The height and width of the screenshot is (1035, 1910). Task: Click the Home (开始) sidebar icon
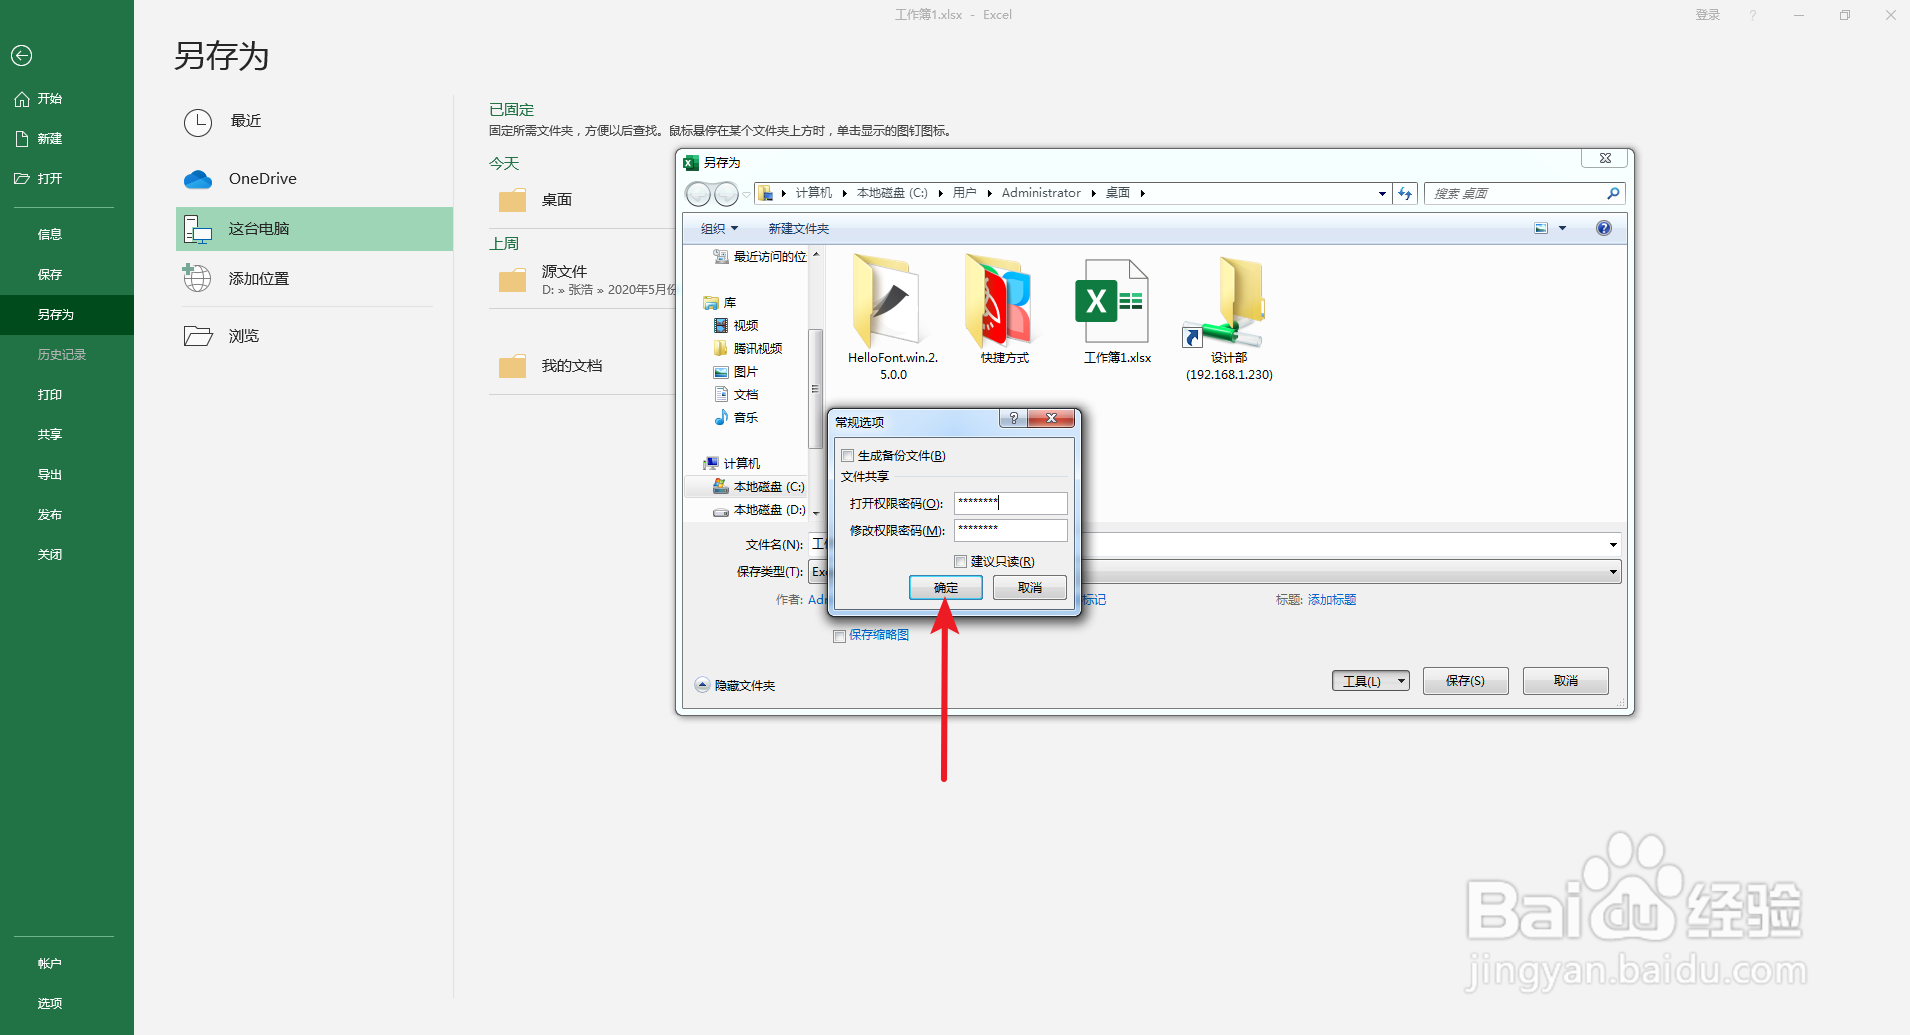tap(22, 99)
